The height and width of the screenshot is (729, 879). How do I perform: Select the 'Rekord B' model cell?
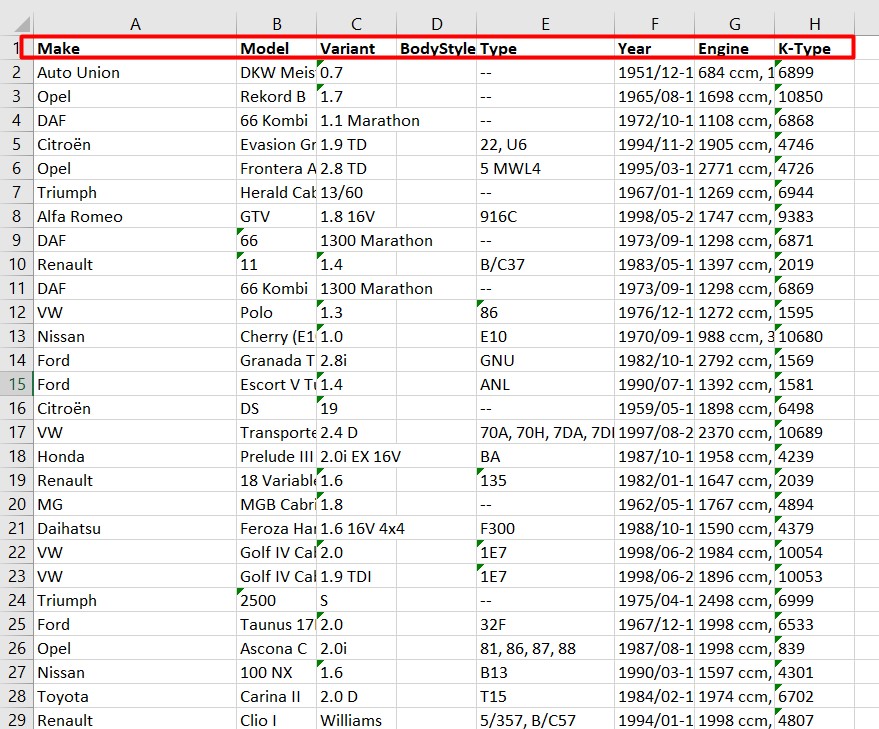point(276,96)
